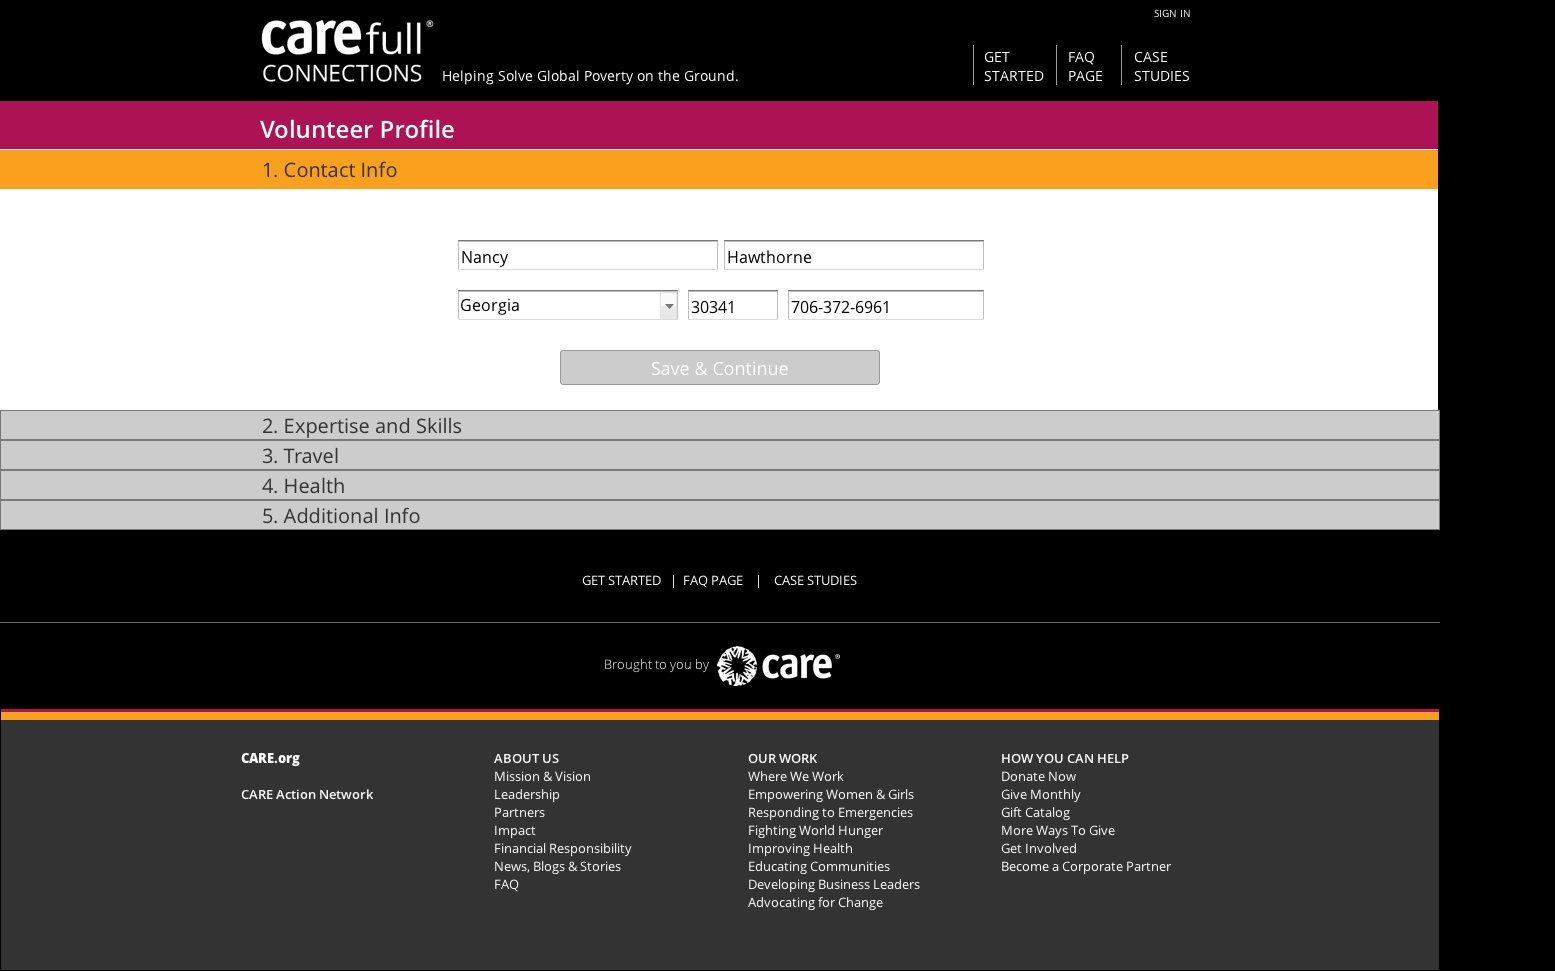Click the FAQ link under About Us

click(506, 884)
